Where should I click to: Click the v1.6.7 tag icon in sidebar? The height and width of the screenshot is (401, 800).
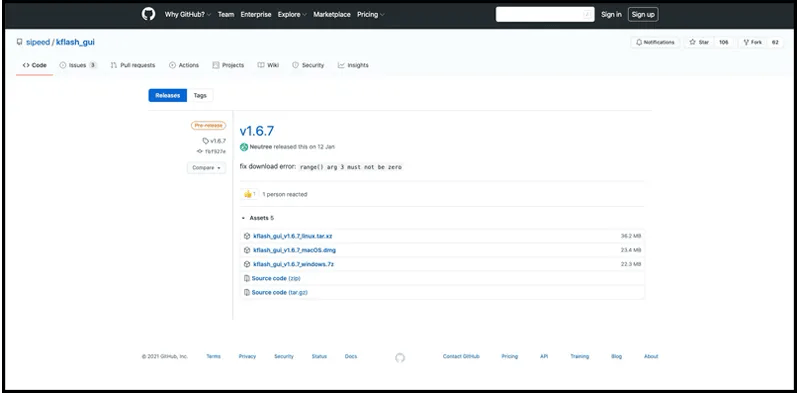pyautogui.click(x=206, y=141)
